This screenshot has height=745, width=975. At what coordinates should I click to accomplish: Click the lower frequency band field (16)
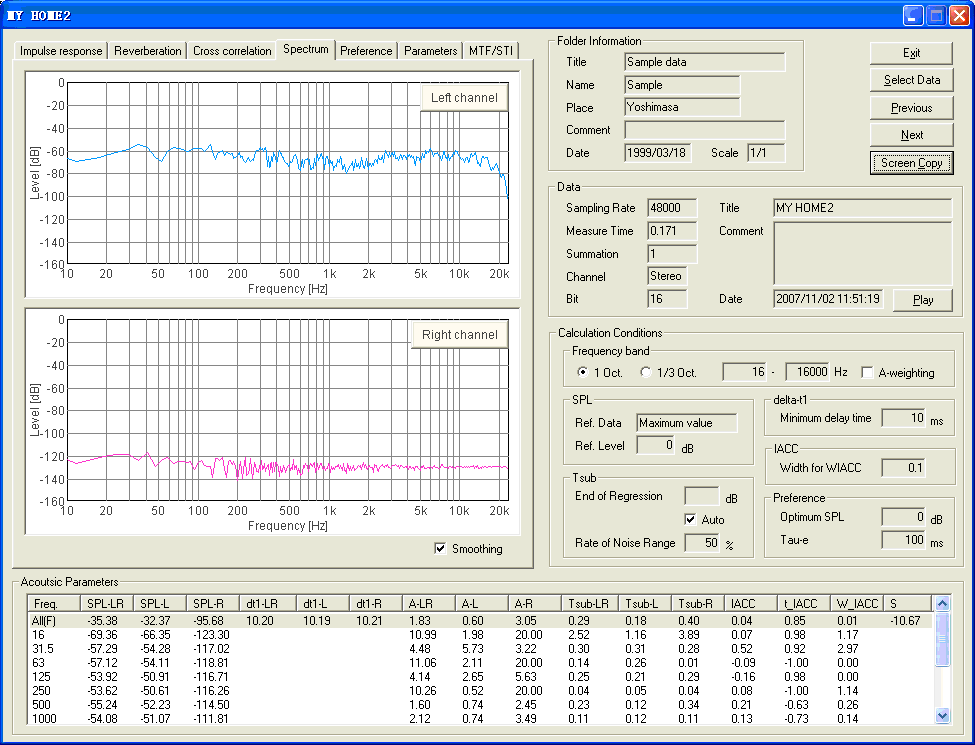(744, 372)
